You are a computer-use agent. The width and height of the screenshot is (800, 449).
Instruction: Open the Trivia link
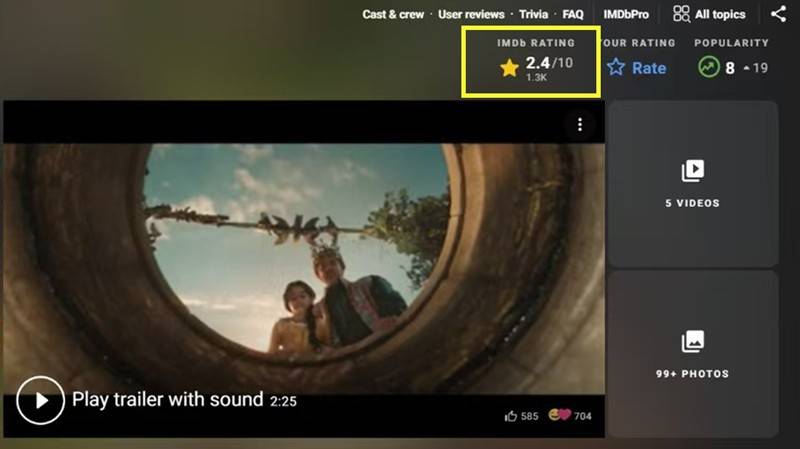(x=533, y=15)
